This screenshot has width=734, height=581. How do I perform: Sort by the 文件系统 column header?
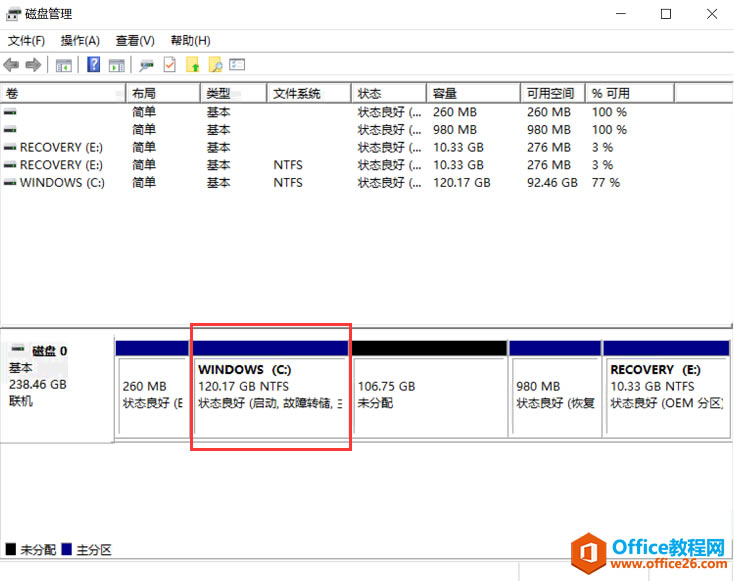[x=309, y=94]
